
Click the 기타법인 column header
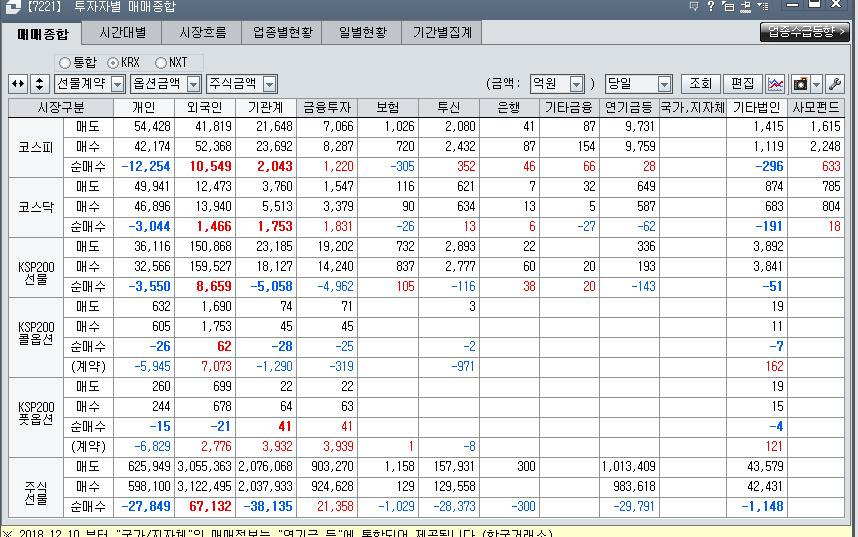point(757,107)
